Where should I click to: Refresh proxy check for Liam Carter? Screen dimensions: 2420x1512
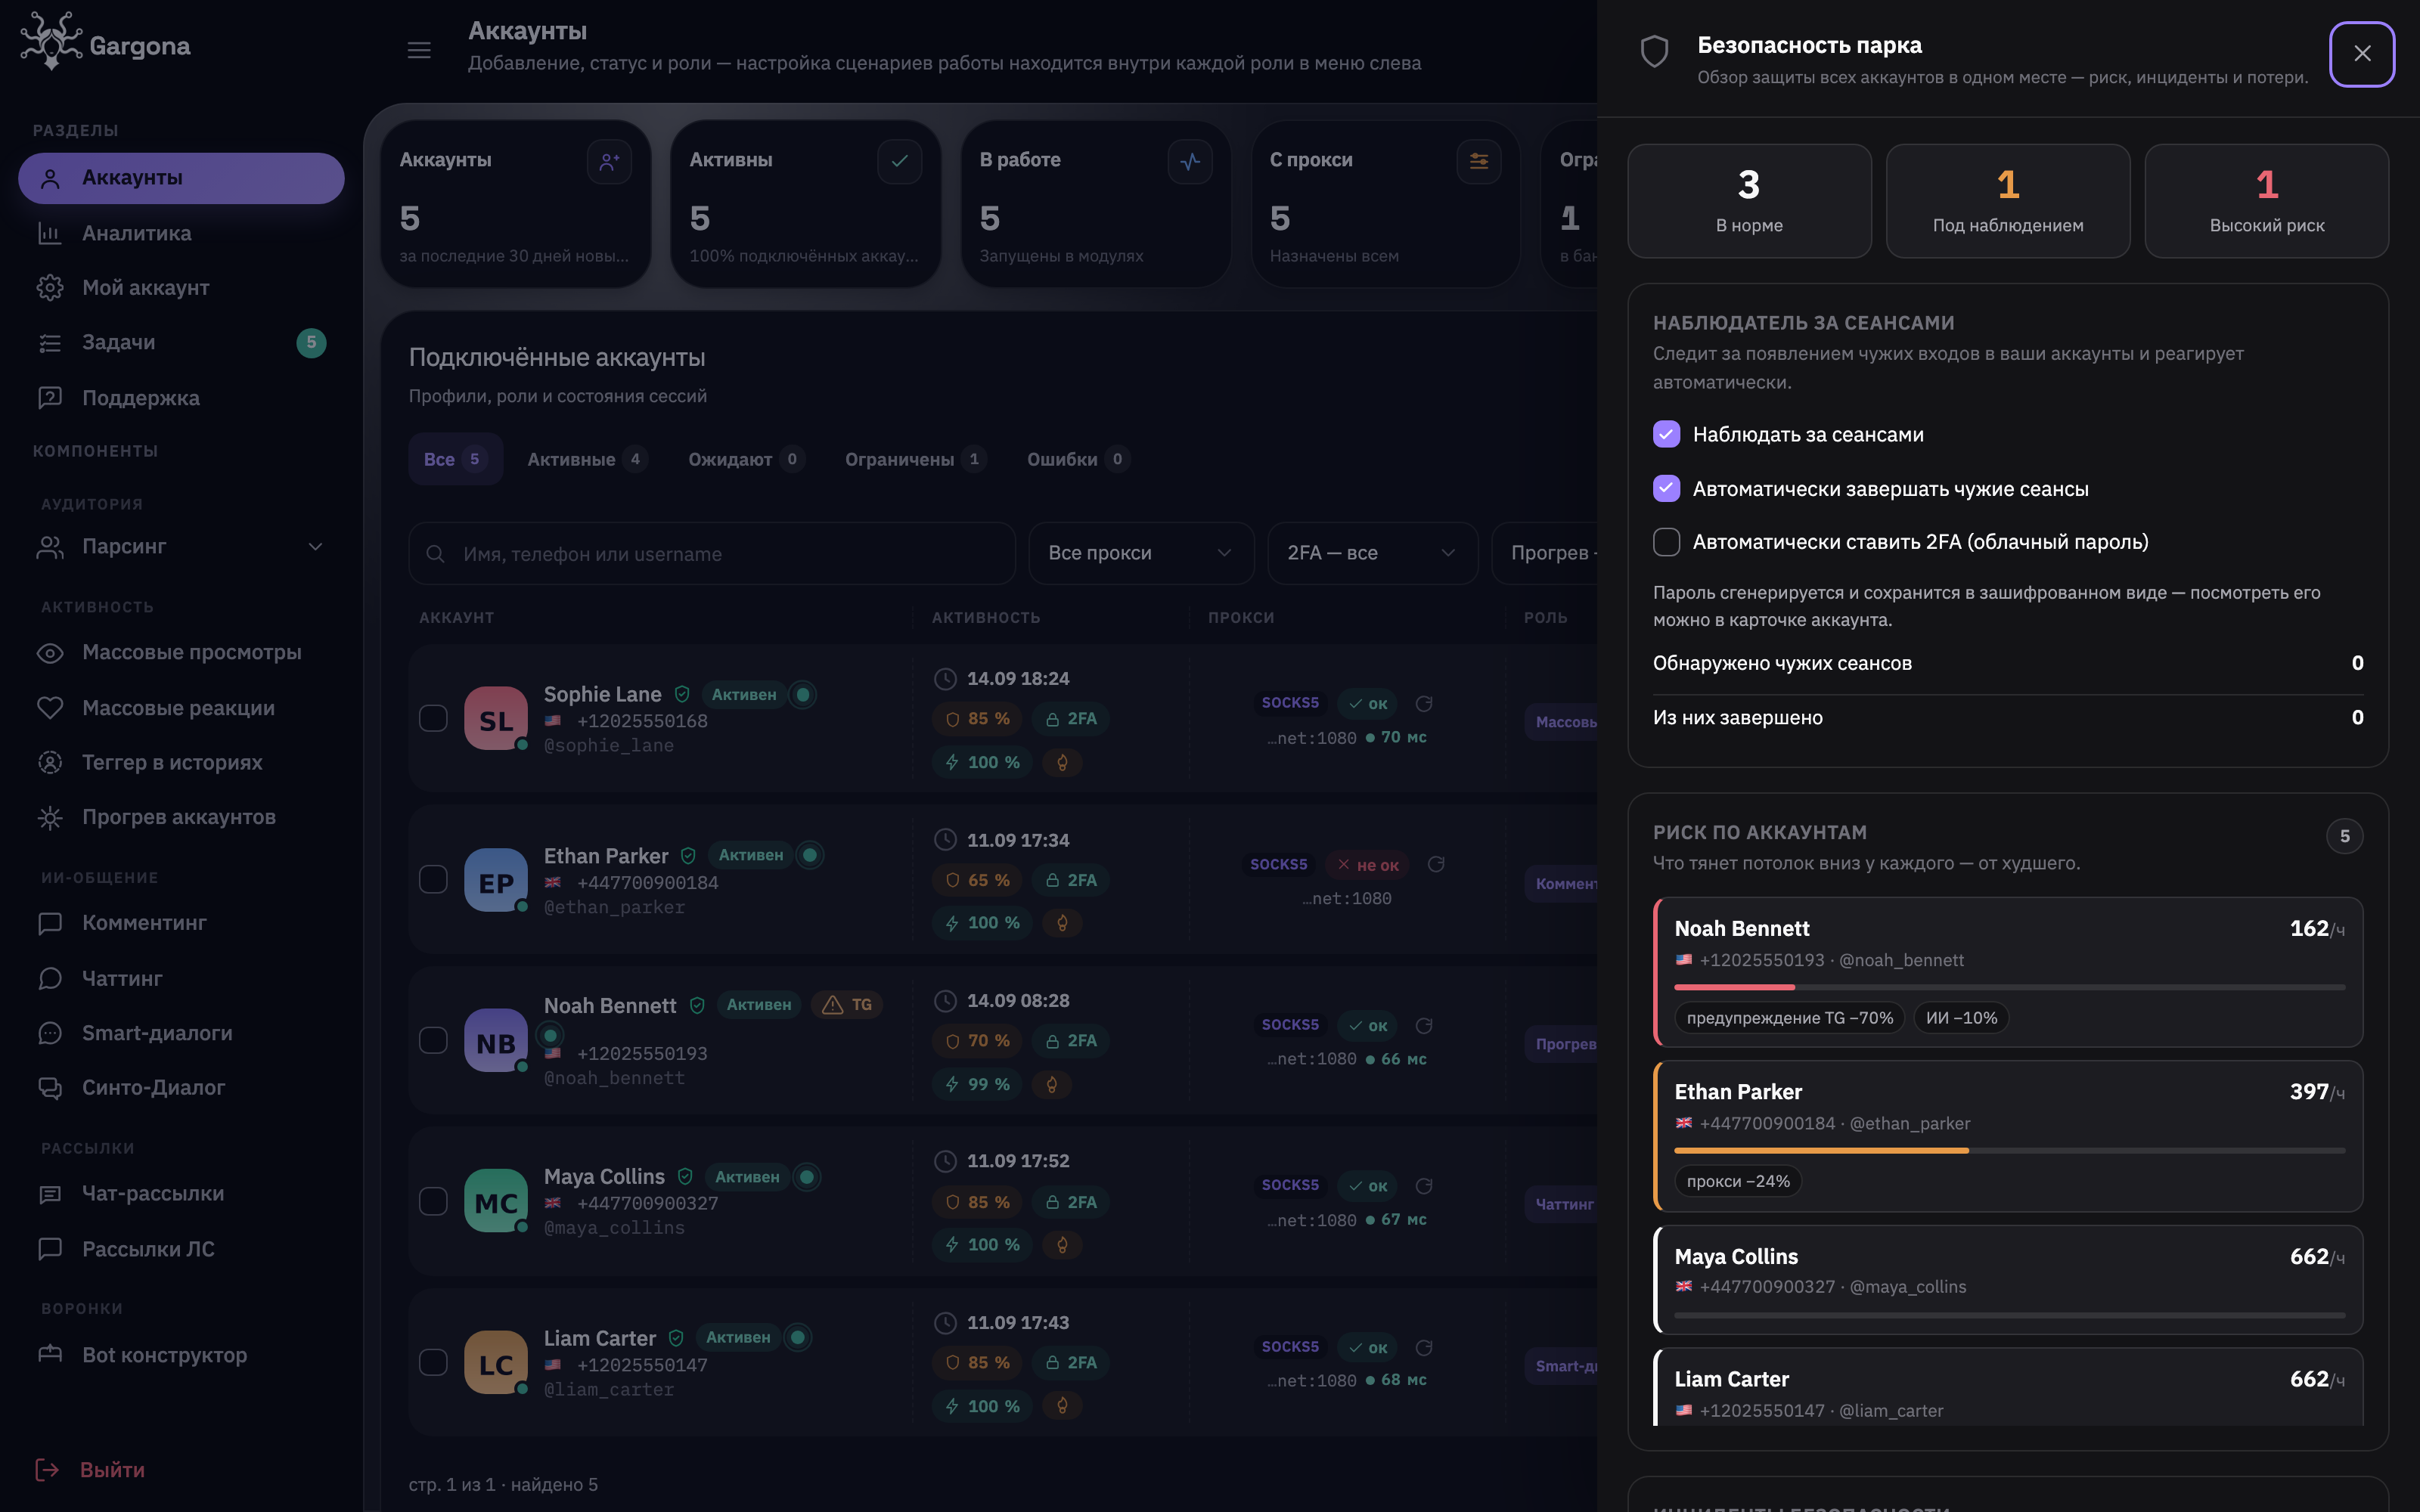[1424, 1347]
